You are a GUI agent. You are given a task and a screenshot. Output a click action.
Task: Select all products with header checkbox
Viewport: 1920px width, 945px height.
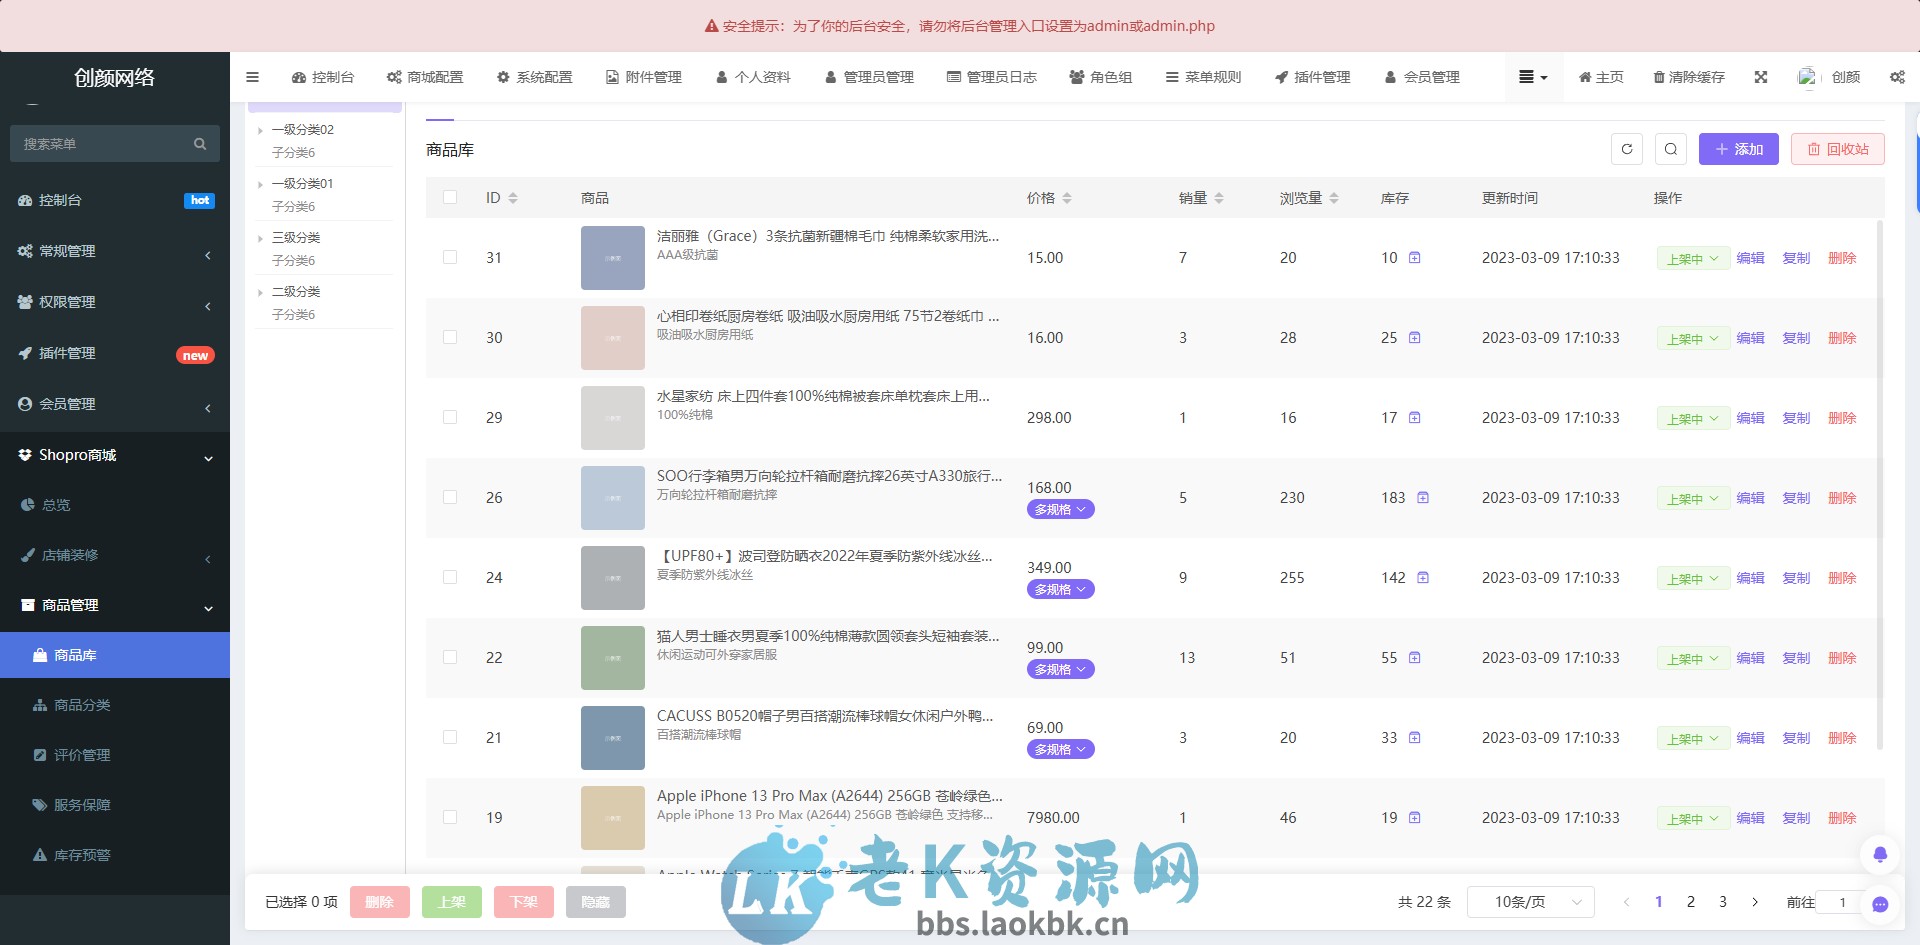click(x=450, y=197)
